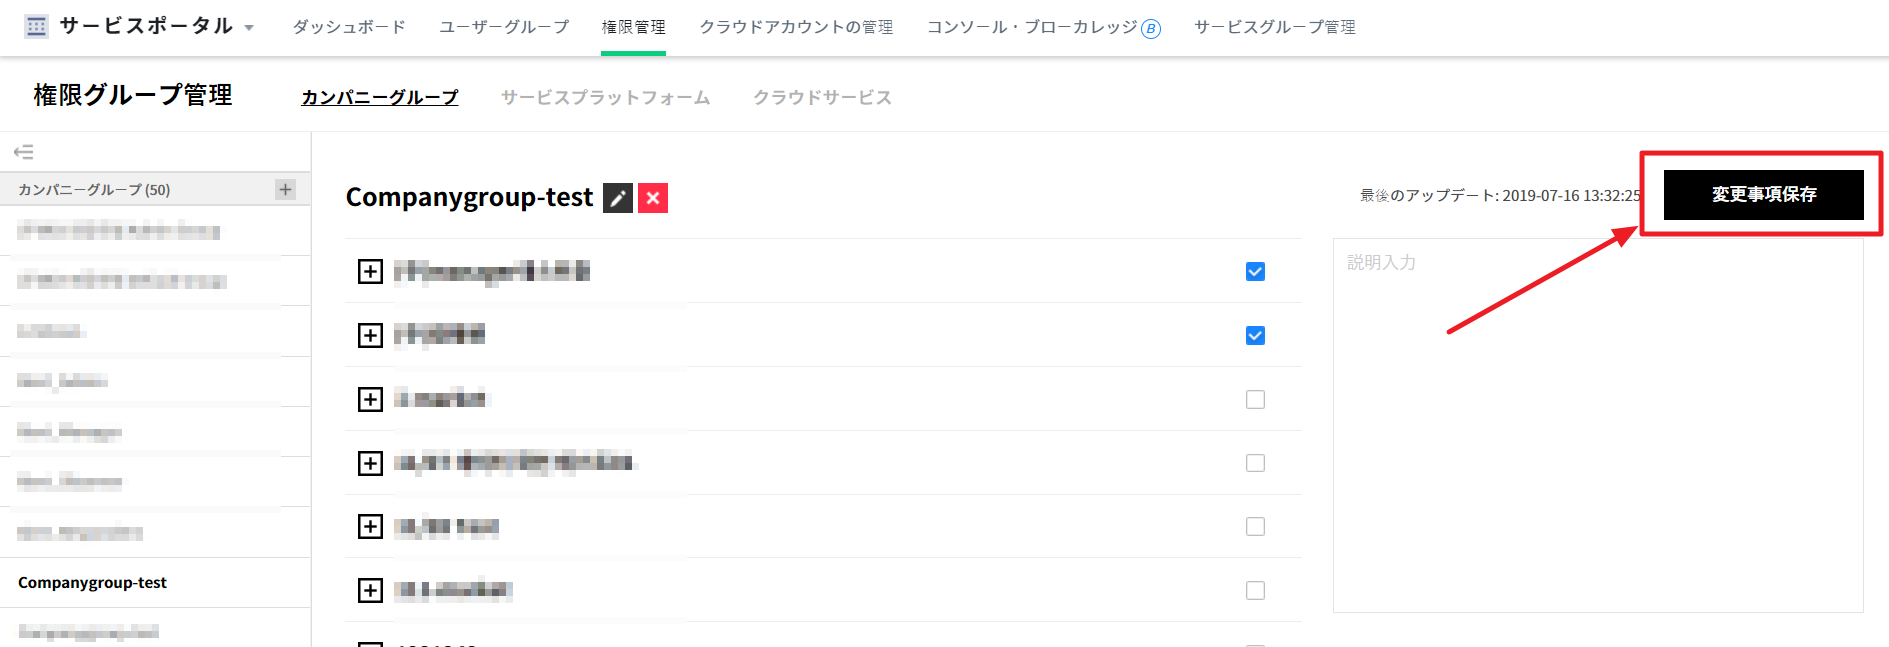Open the サービスポータル dropdown arrow

[x=249, y=28]
